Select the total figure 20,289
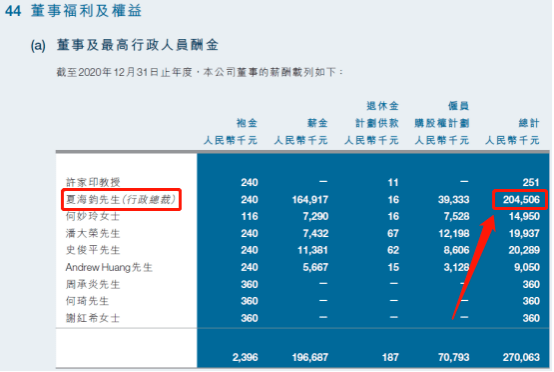The height and width of the screenshot is (372, 554). (x=524, y=250)
